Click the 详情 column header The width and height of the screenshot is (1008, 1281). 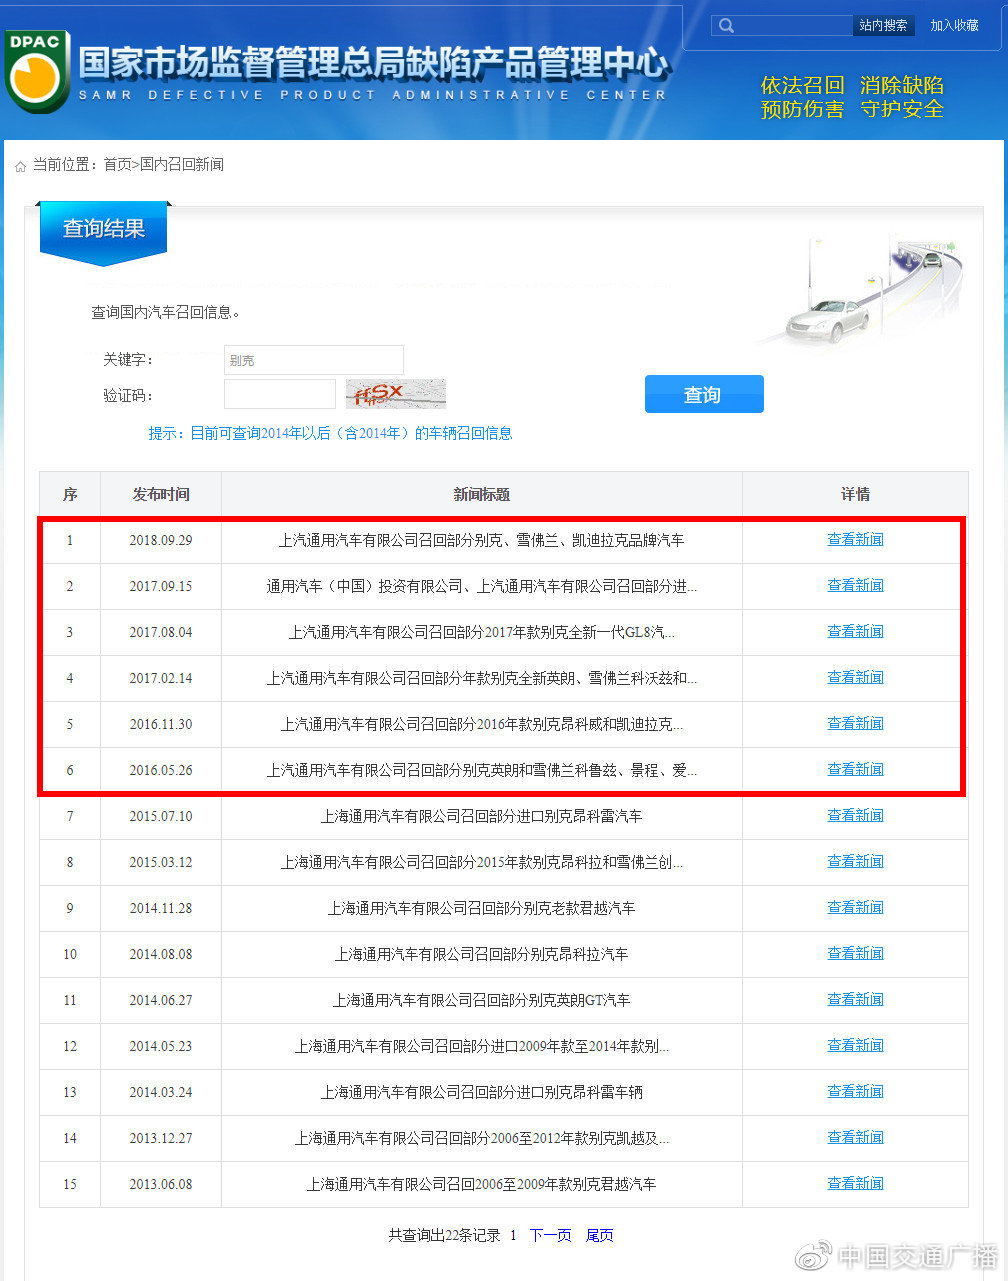(x=855, y=494)
